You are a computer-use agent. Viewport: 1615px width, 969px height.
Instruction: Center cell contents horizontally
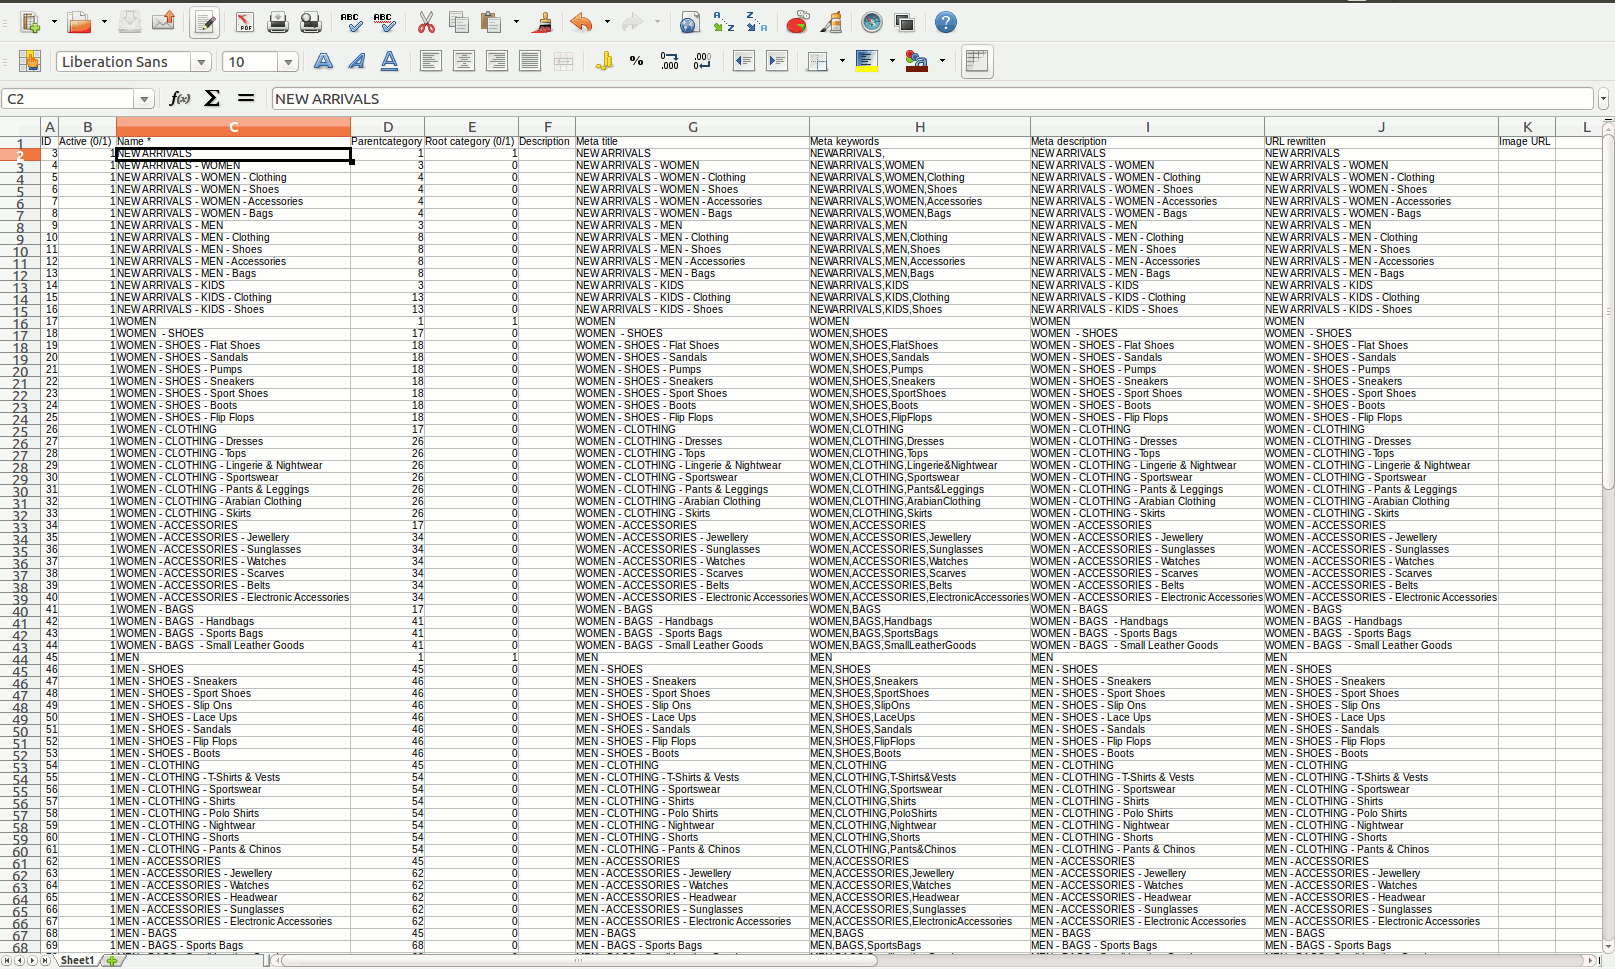(464, 61)
